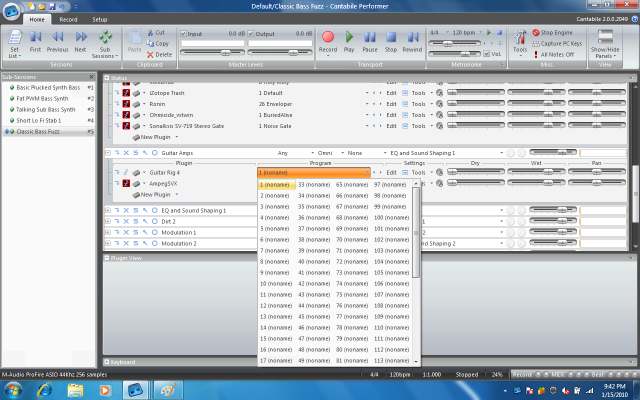Switch to the Setup ribbon tab
This screenshot has height=400, width=640.
[x=99, y=19]
